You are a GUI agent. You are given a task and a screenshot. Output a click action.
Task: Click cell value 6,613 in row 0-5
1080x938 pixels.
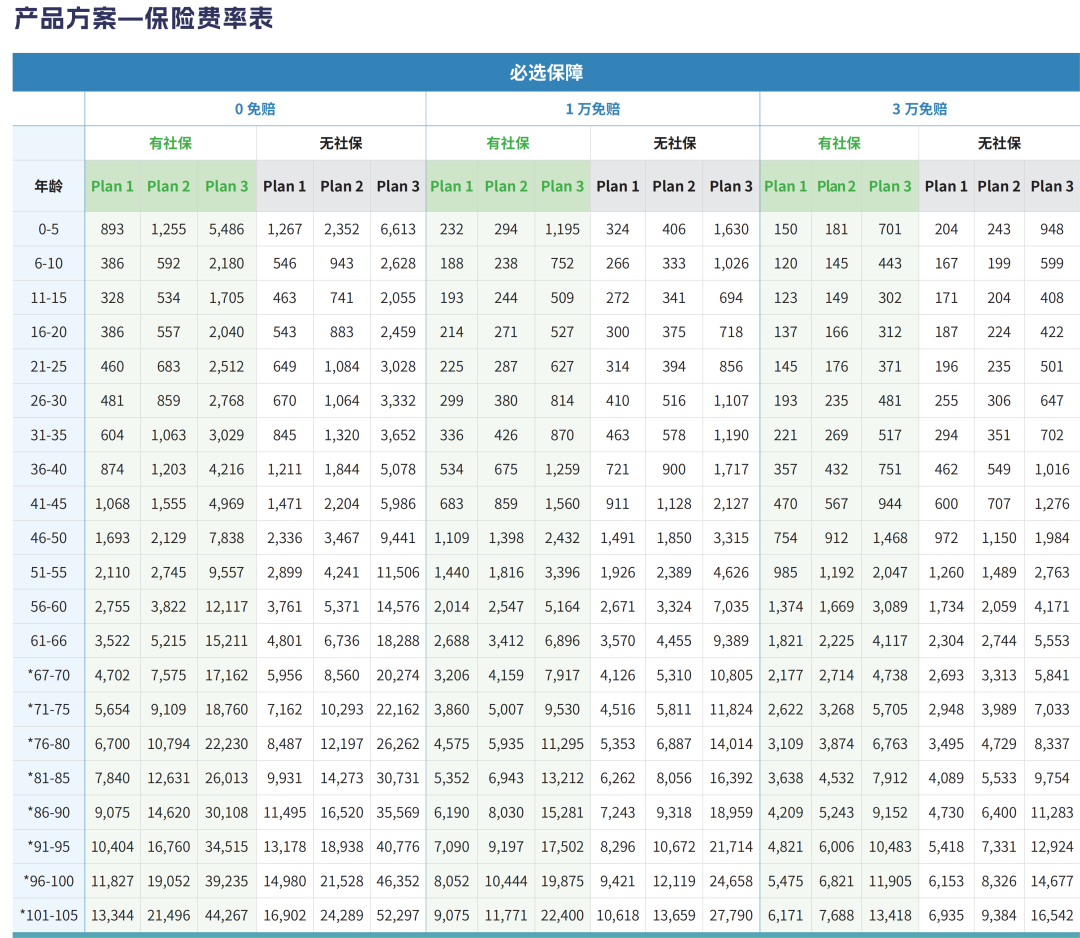(x=398, y=229)
